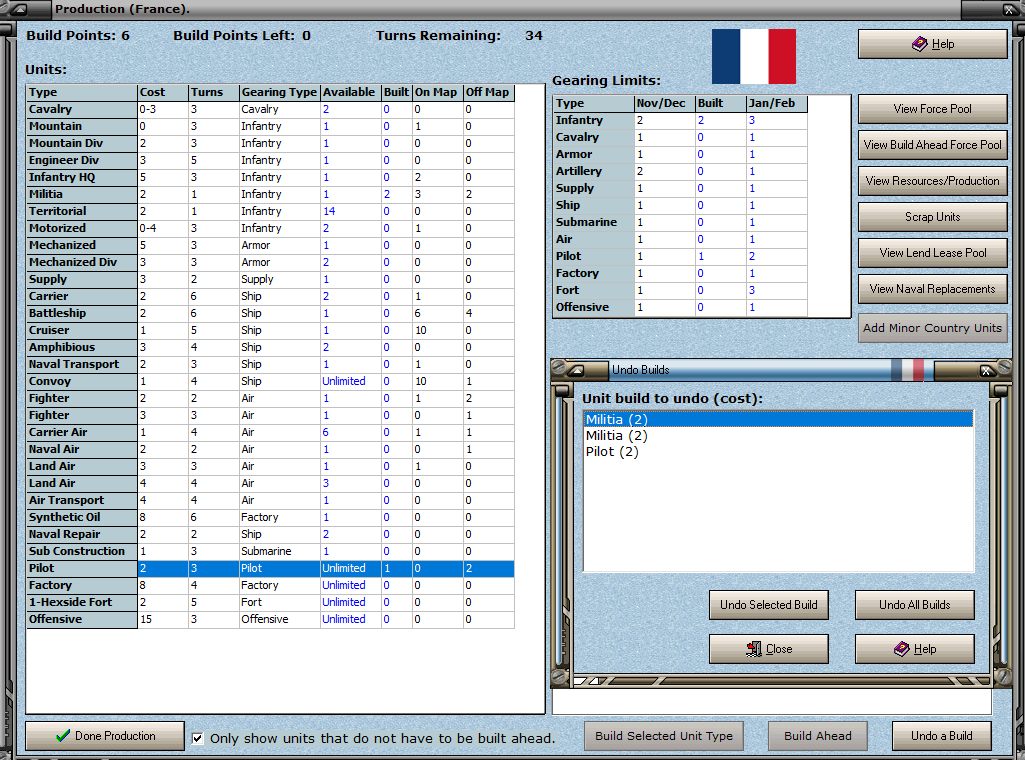Open Add Minor Country Units

(x=932, y=327)
